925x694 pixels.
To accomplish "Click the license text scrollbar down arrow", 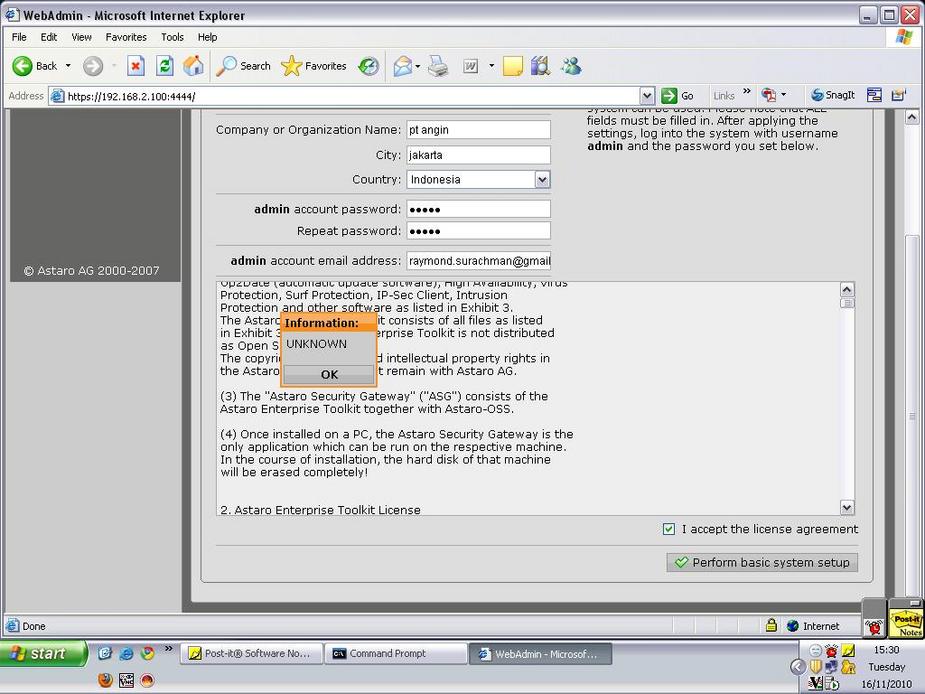I will point(847,508).
